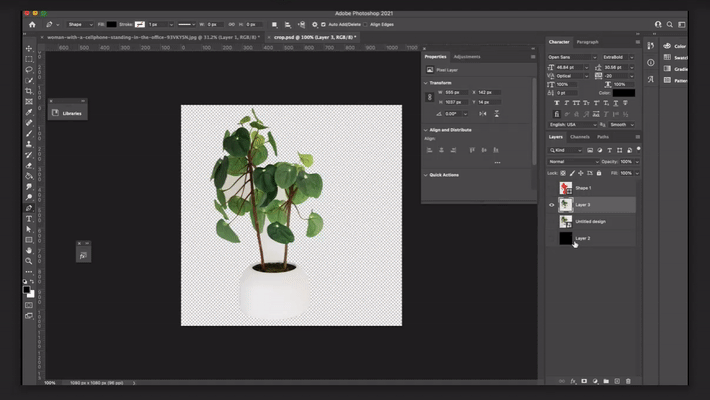Collapse Align and Distribute section

click(426, 130)
